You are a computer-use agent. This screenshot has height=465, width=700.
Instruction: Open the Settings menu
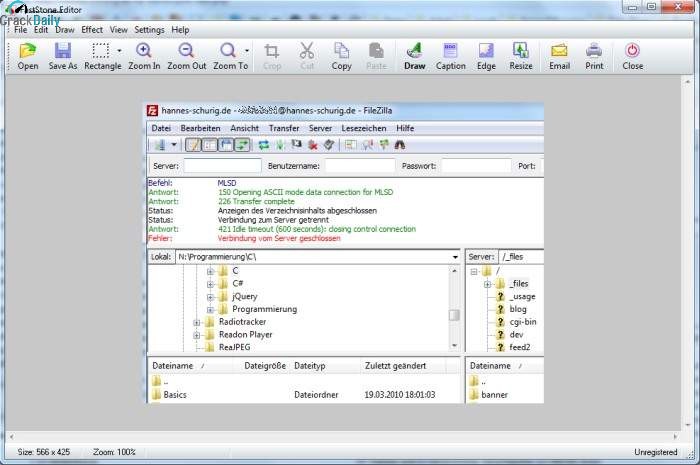(149, 30)
